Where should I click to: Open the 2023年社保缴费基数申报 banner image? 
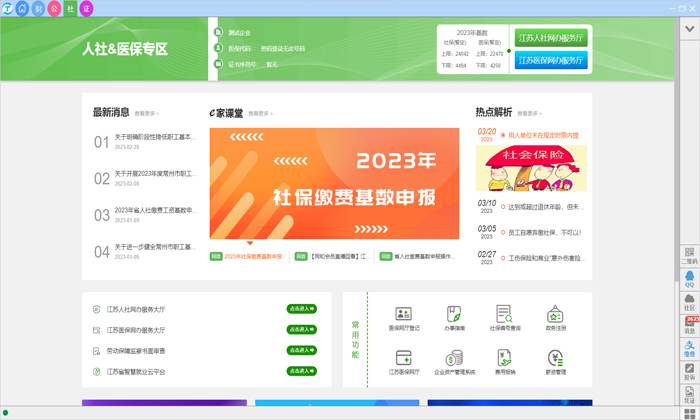[334, 185]
